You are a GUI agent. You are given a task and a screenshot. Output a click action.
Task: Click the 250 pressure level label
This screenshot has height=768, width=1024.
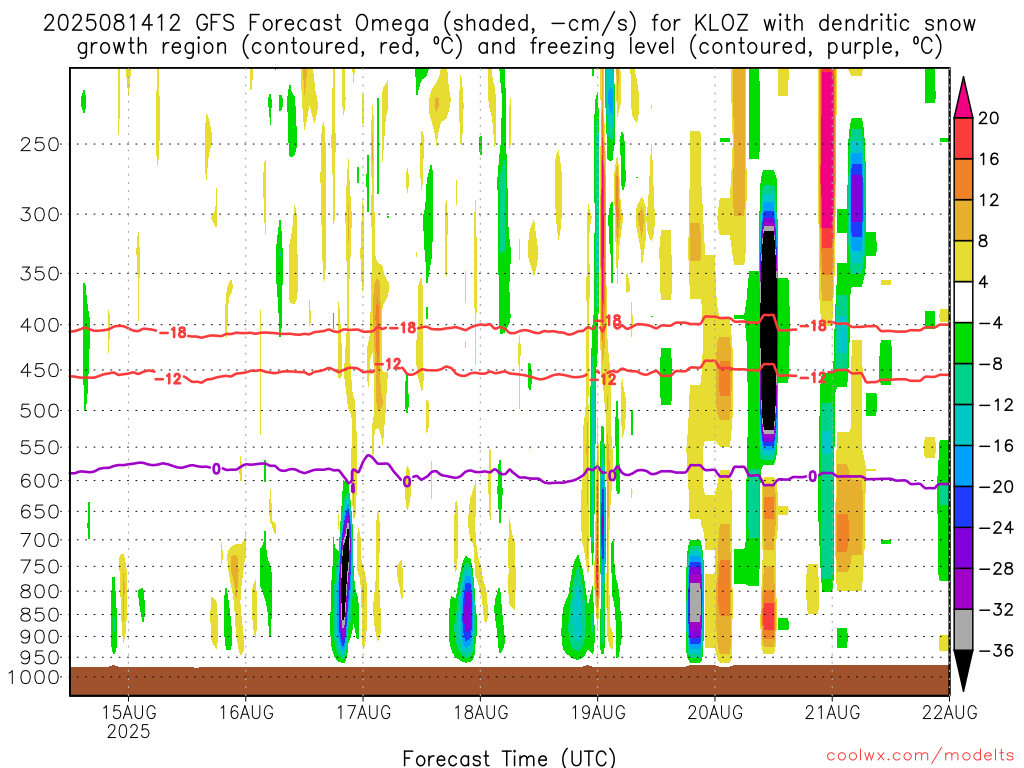tap(40, 144)
